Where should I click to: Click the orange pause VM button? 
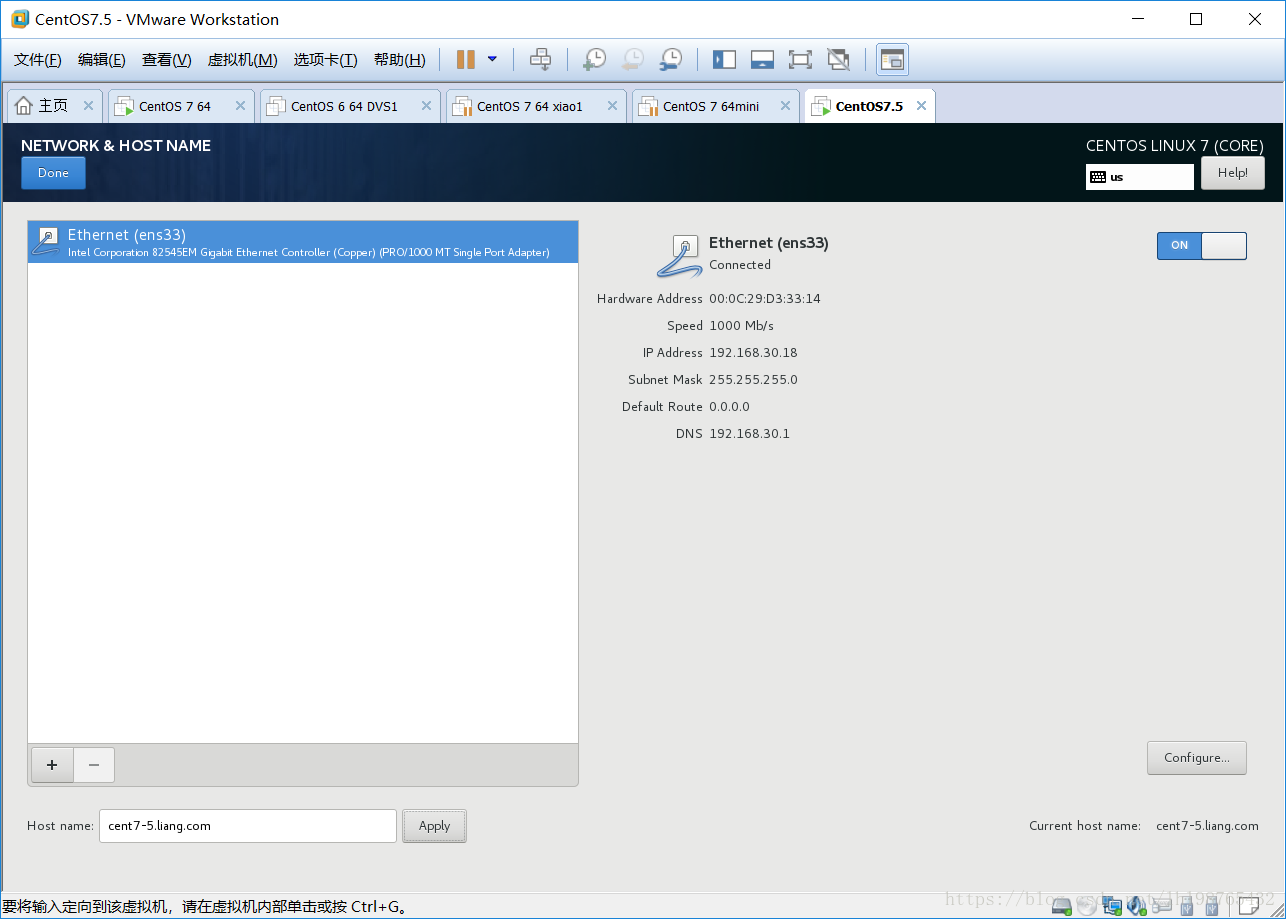(465, 60)
